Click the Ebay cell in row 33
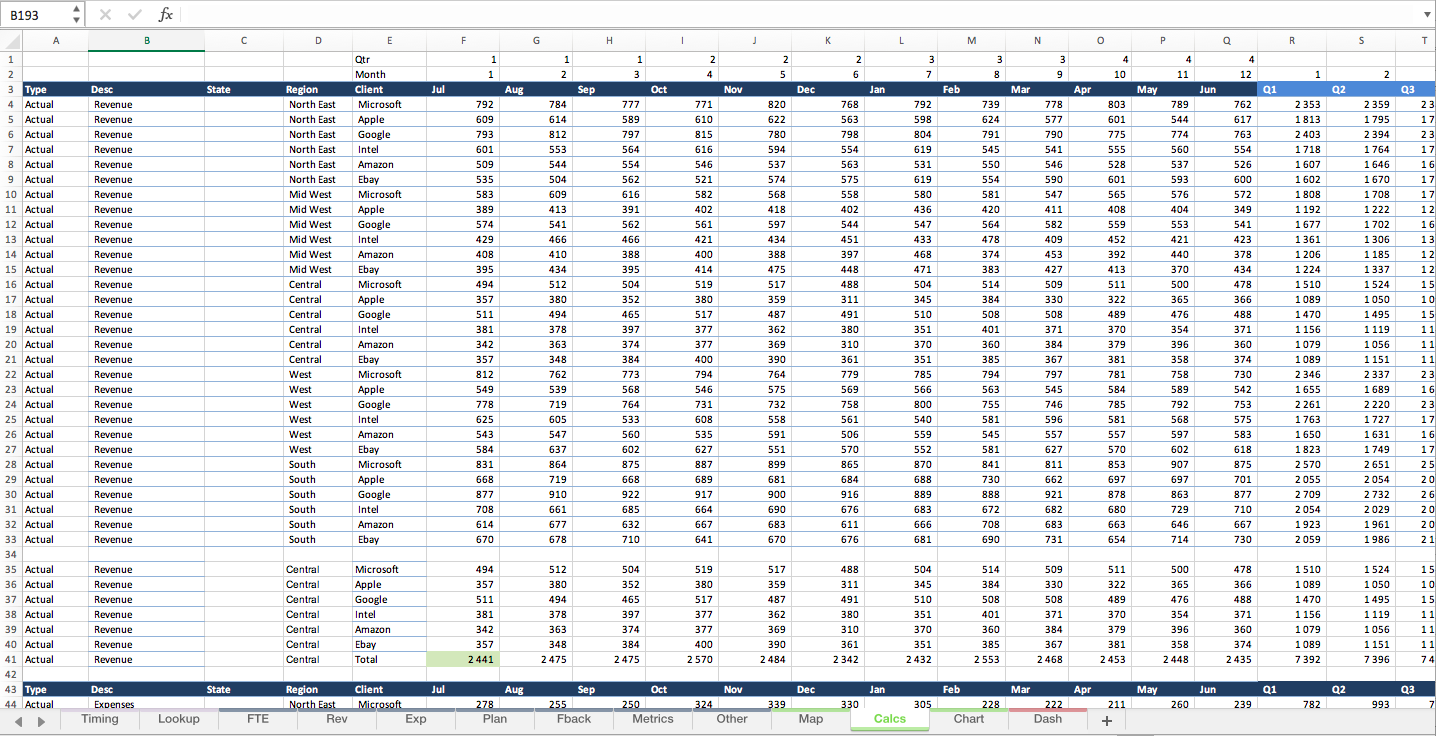Screen dimensions: 1436x736 (390, 539)
